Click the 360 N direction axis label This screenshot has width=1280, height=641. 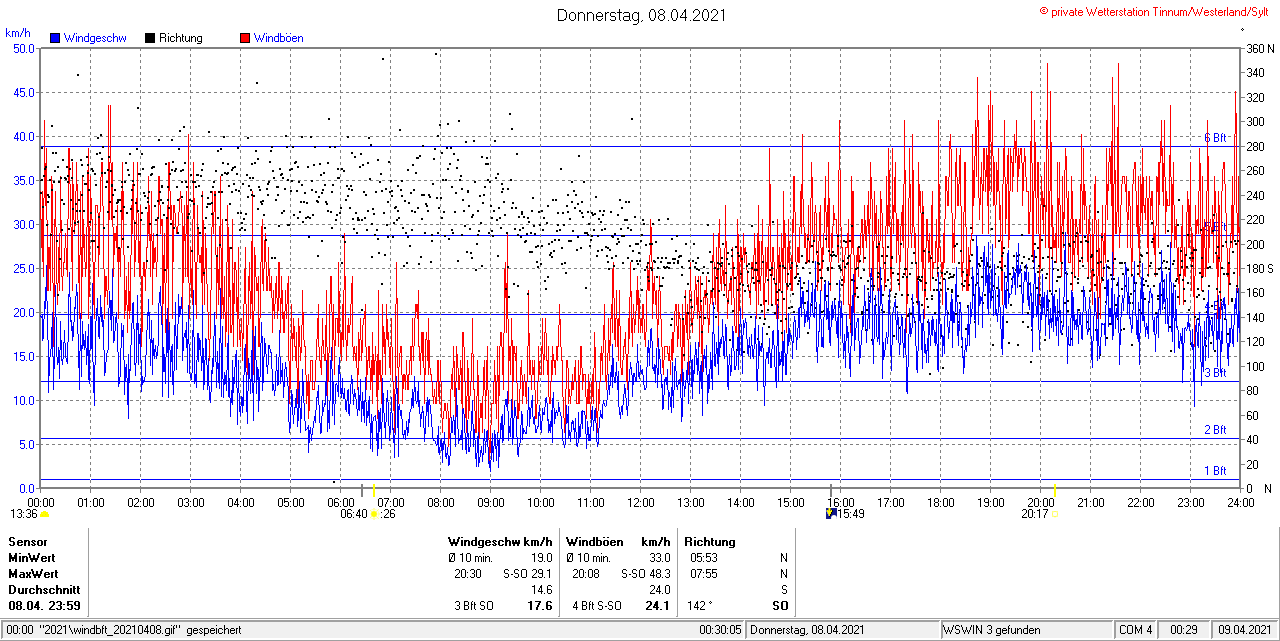[1259, 48]
